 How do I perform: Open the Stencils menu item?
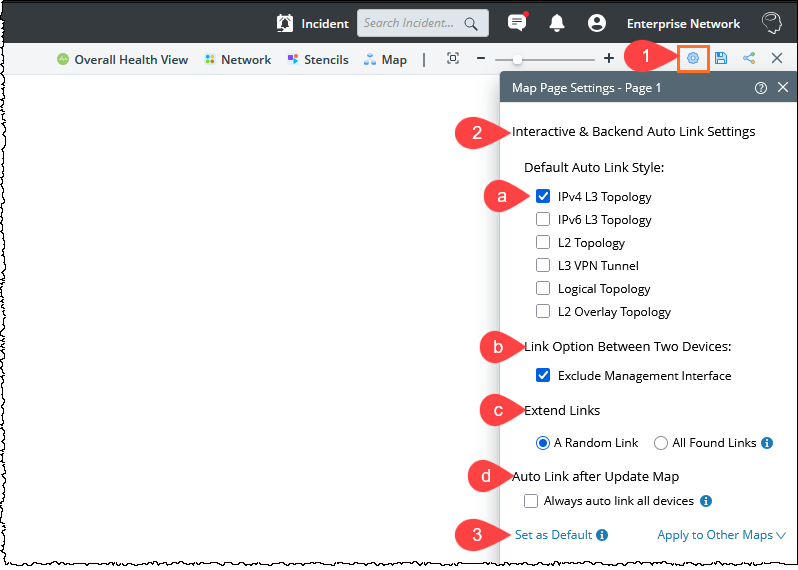(x=318, y=60)
